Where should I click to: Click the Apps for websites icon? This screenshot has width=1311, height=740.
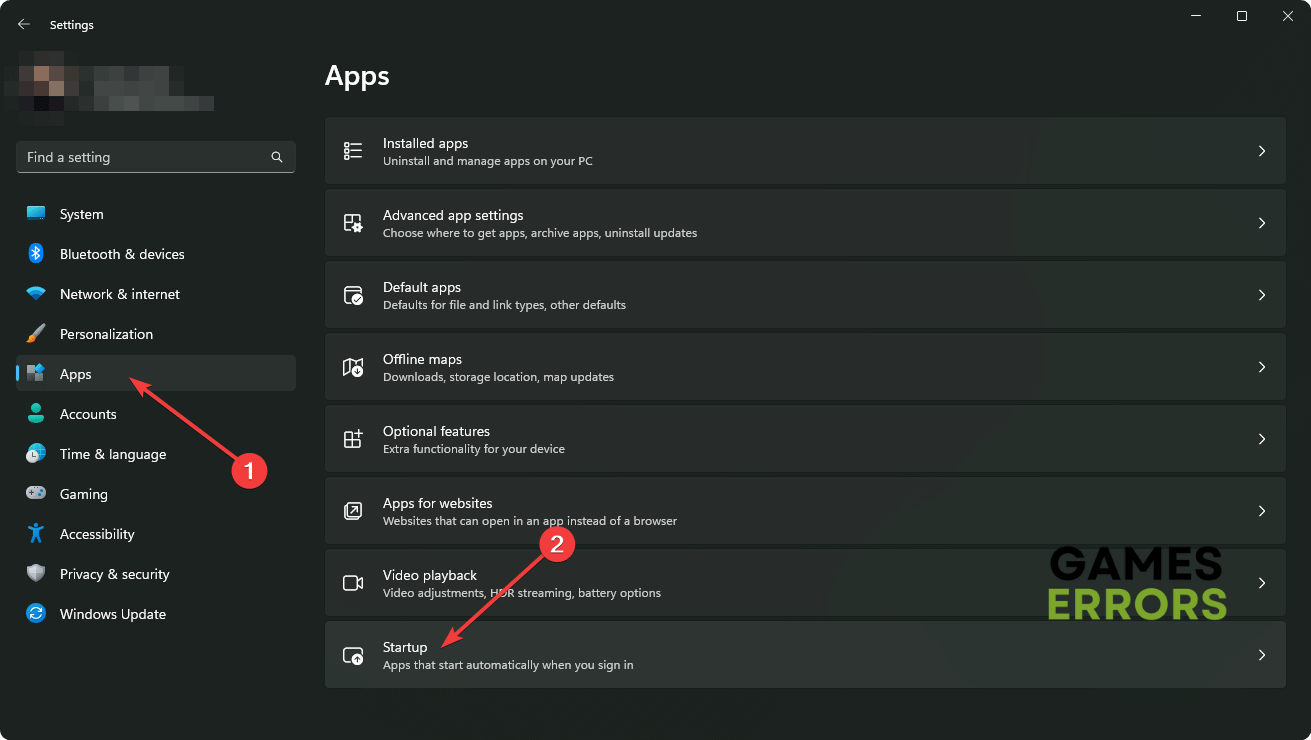[353, 511]
